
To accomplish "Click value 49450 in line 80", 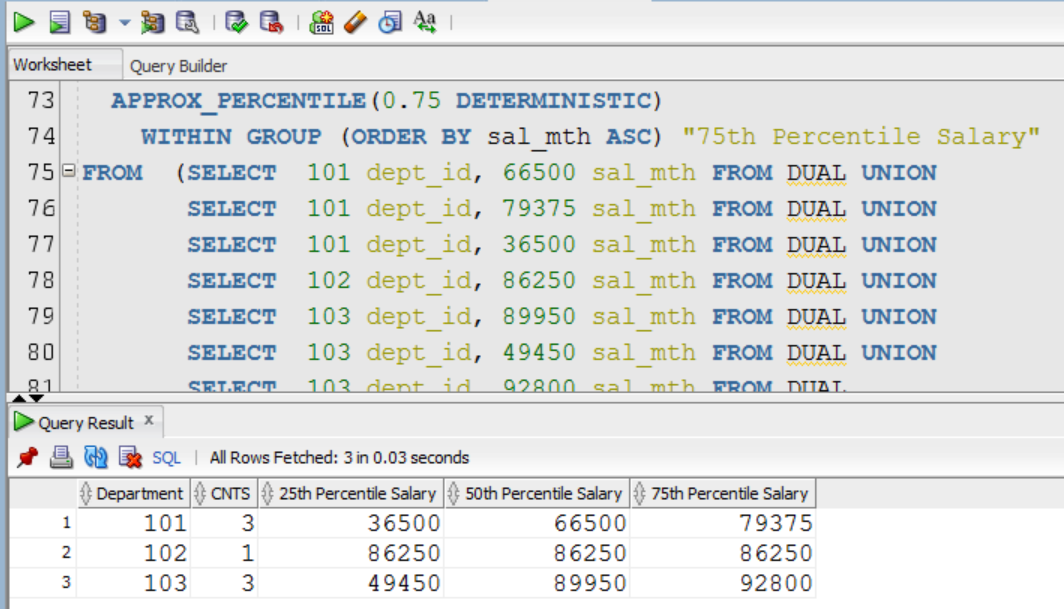I will [x=539, y=352].
